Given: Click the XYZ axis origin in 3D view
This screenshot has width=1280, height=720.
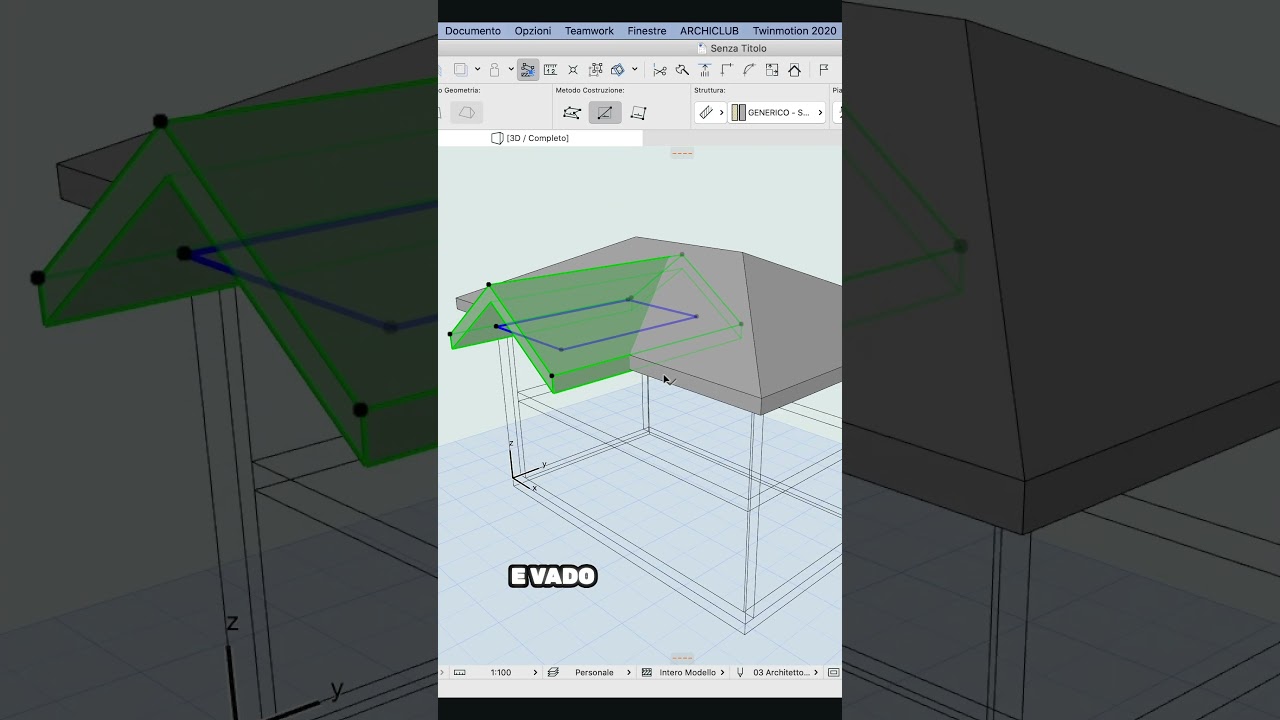Looking at the screenshot, I should coord(514,477).
